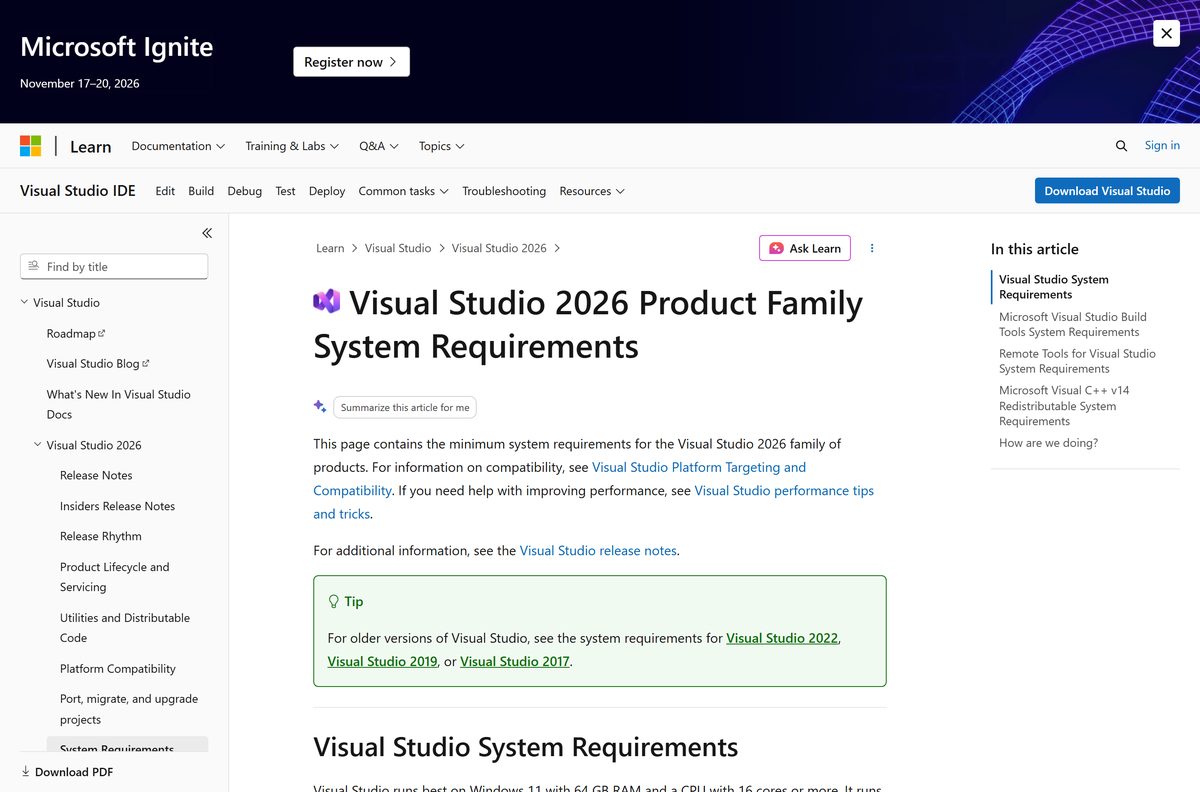
Task: Open Product Lifecycle and Servicing
Action: click(x=115, y=577)
